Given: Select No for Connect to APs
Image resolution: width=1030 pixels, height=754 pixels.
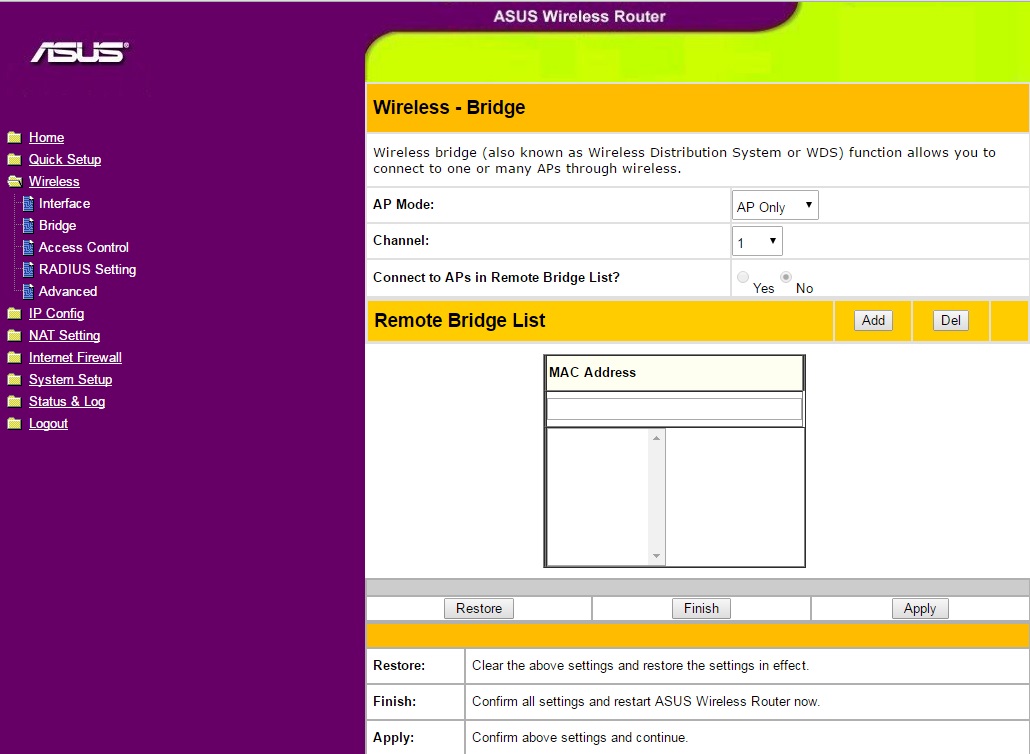Looking at the screenshot, I should [786, 277].
